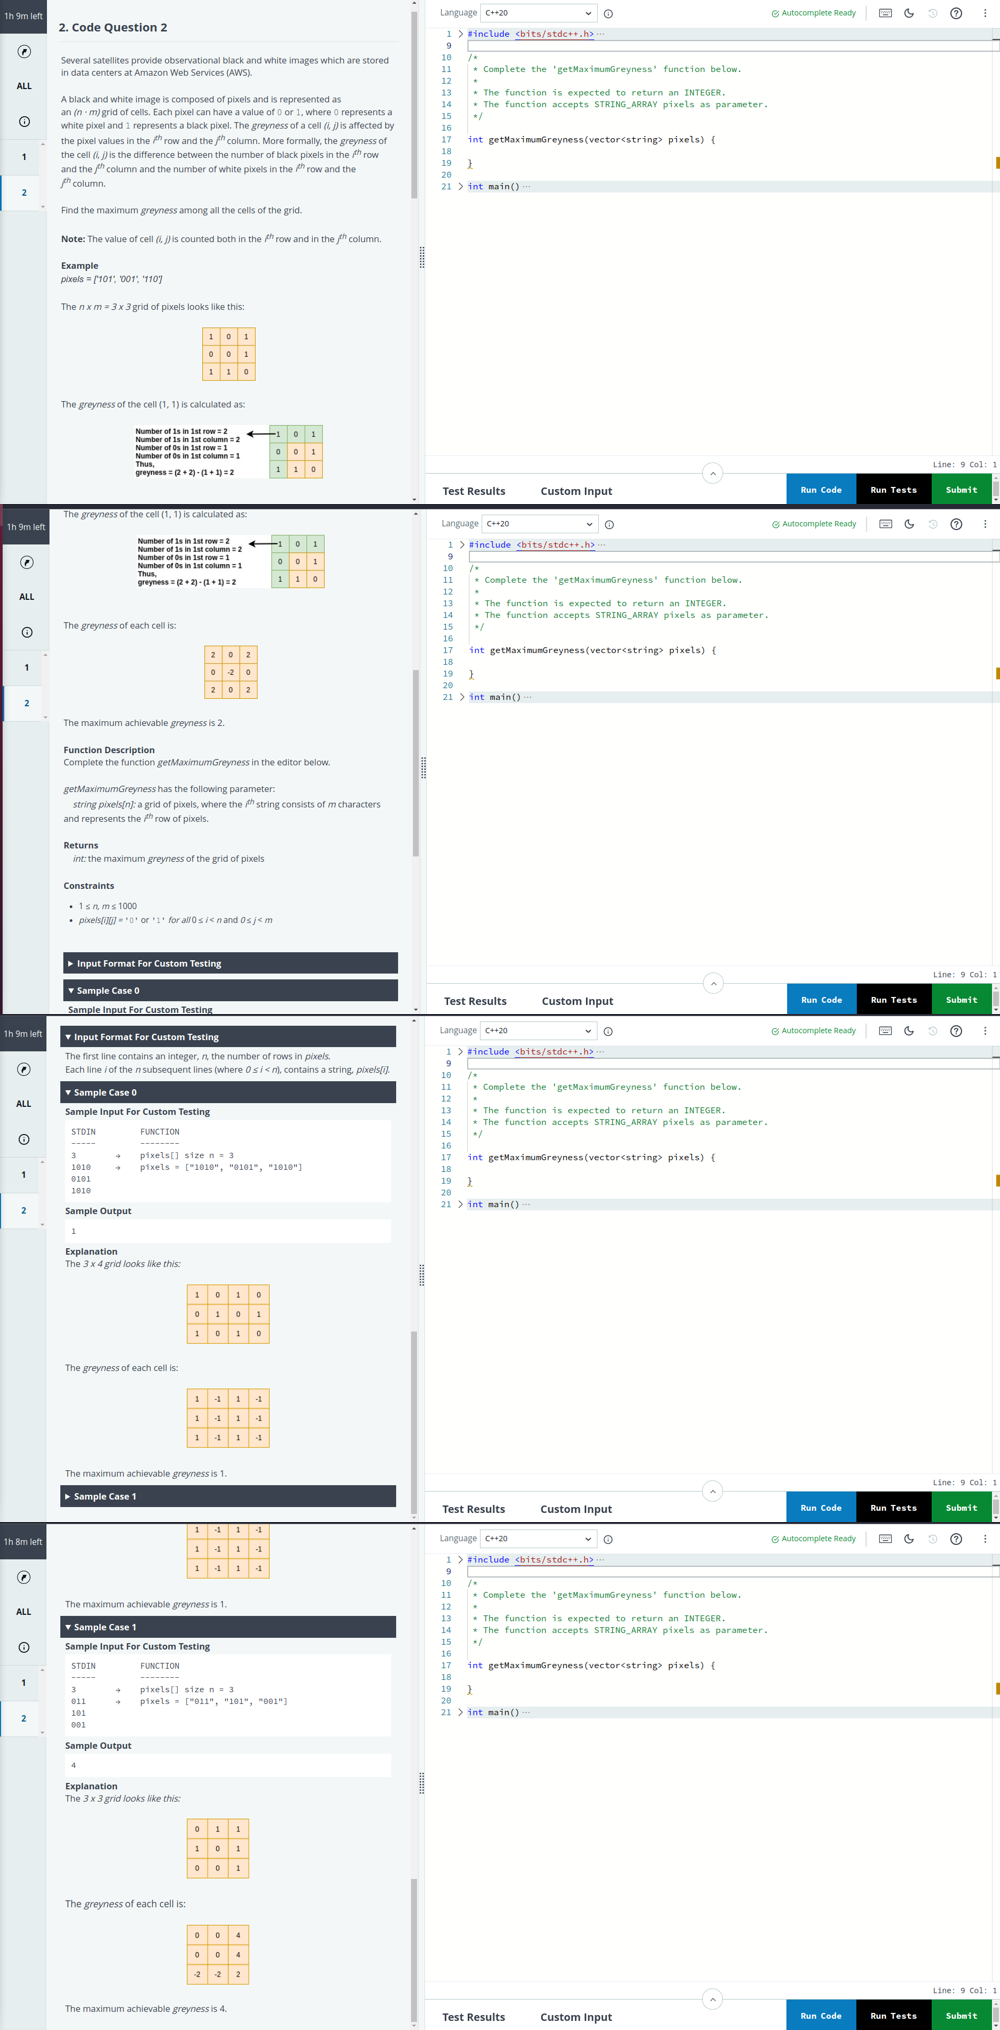The height and width of the screenshot is (2030, 1000).
Task: Open three-dot more menu in '2. Code Question 2' view
Action: pos(985,13)
